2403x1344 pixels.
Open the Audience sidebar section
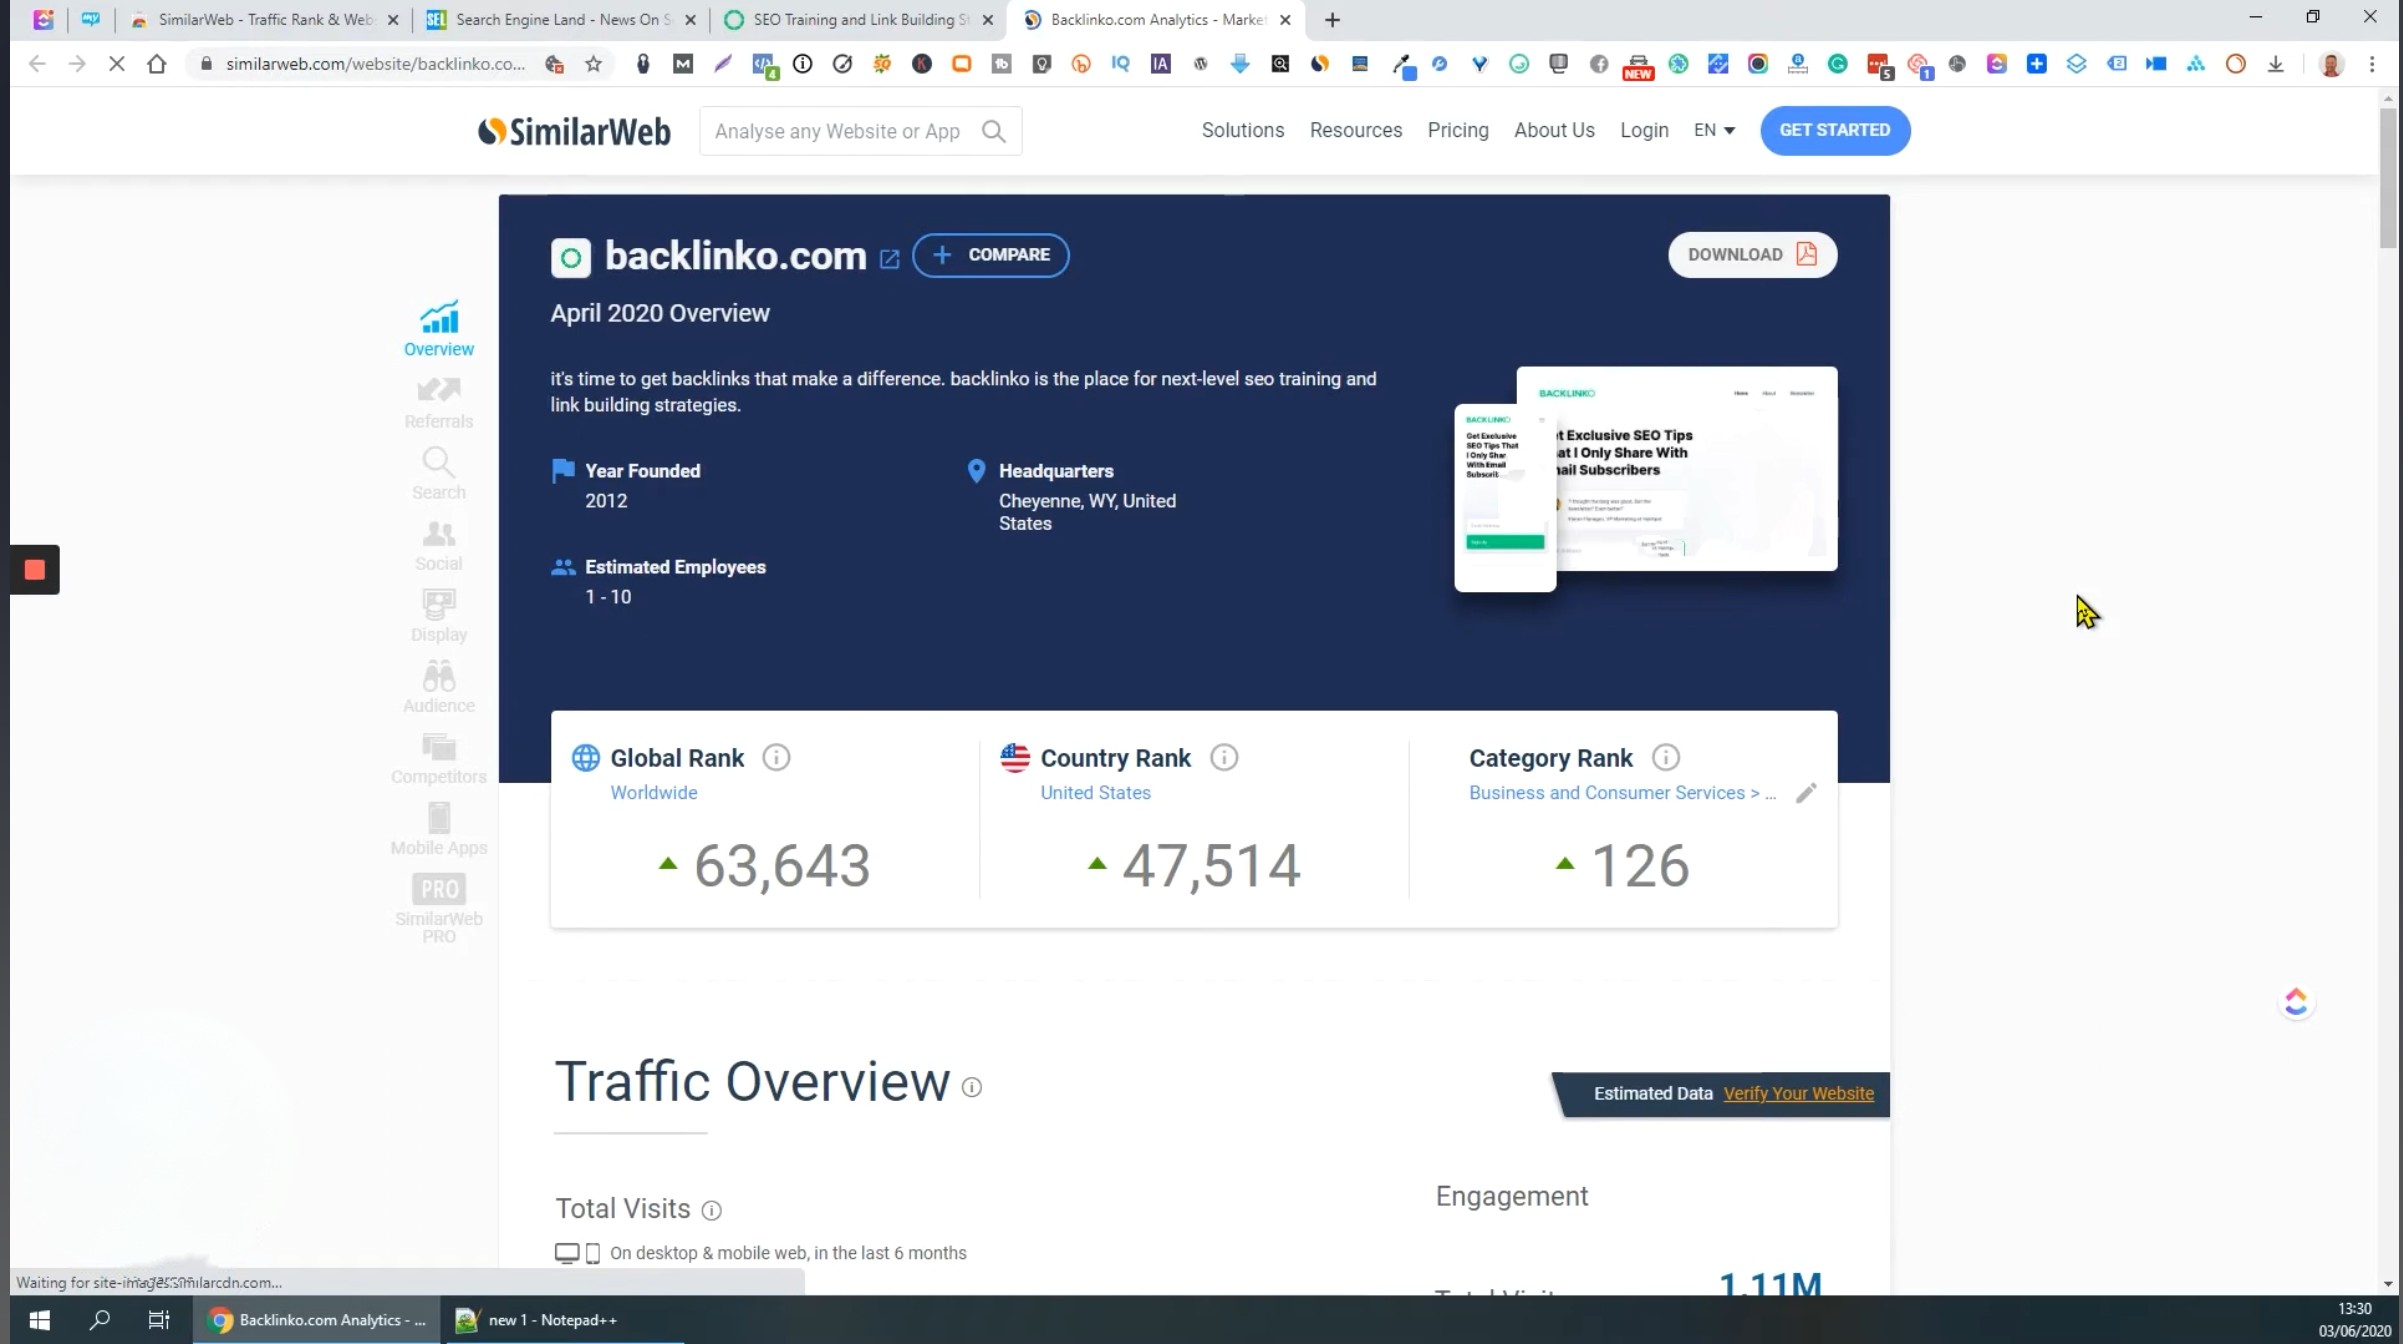pyautogui.click(x=439, y=687)
